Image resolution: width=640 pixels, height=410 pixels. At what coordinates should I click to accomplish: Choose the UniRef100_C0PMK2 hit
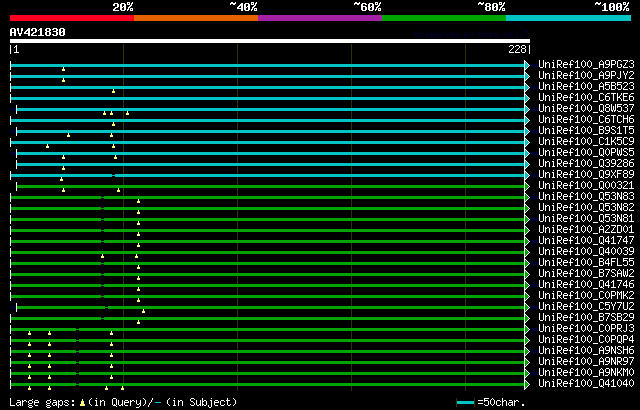[x=586, y=296]
